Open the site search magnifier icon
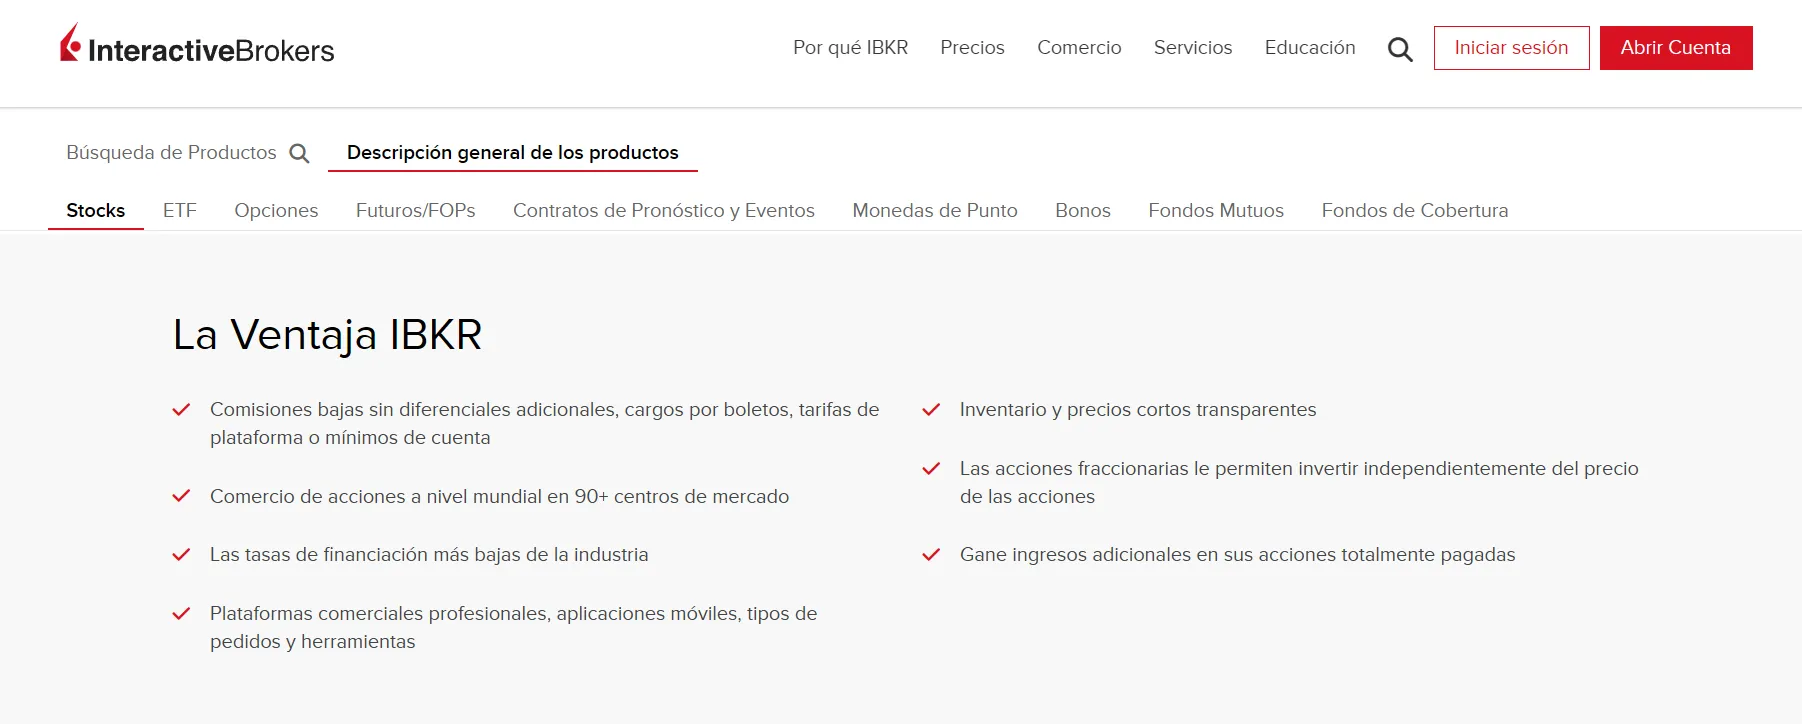1802x724 pixels. [1400, 49]
